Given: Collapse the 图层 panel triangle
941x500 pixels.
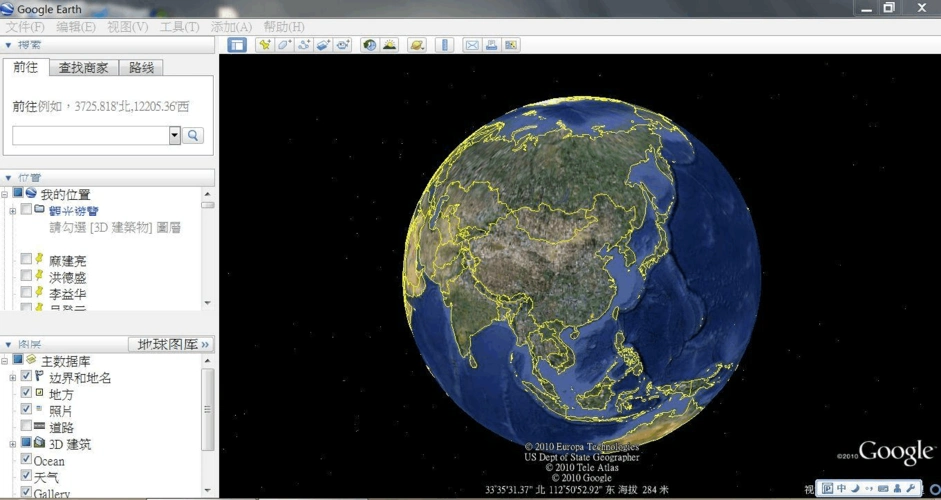Looking at the screenshot, I should click(8, 345).
